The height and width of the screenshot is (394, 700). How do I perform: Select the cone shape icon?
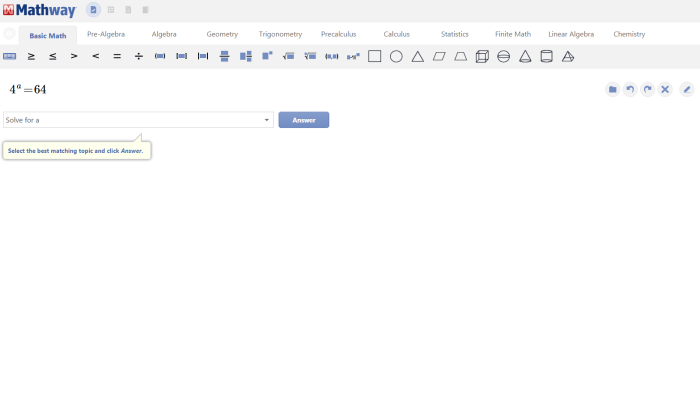click(x=525, y=56)
